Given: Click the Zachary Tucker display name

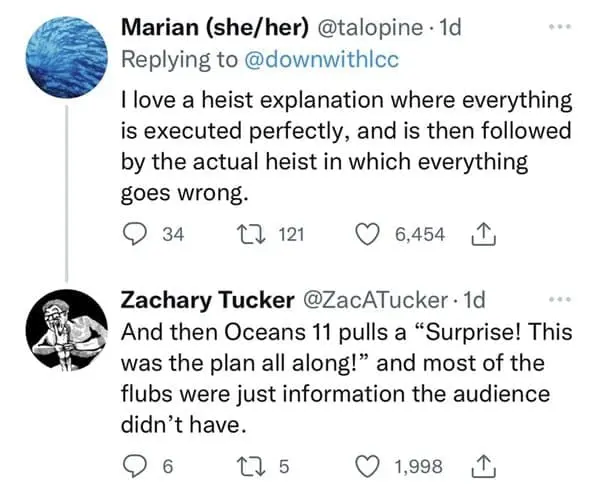Looking at the screenshot, I should click(x=202, y=299).
